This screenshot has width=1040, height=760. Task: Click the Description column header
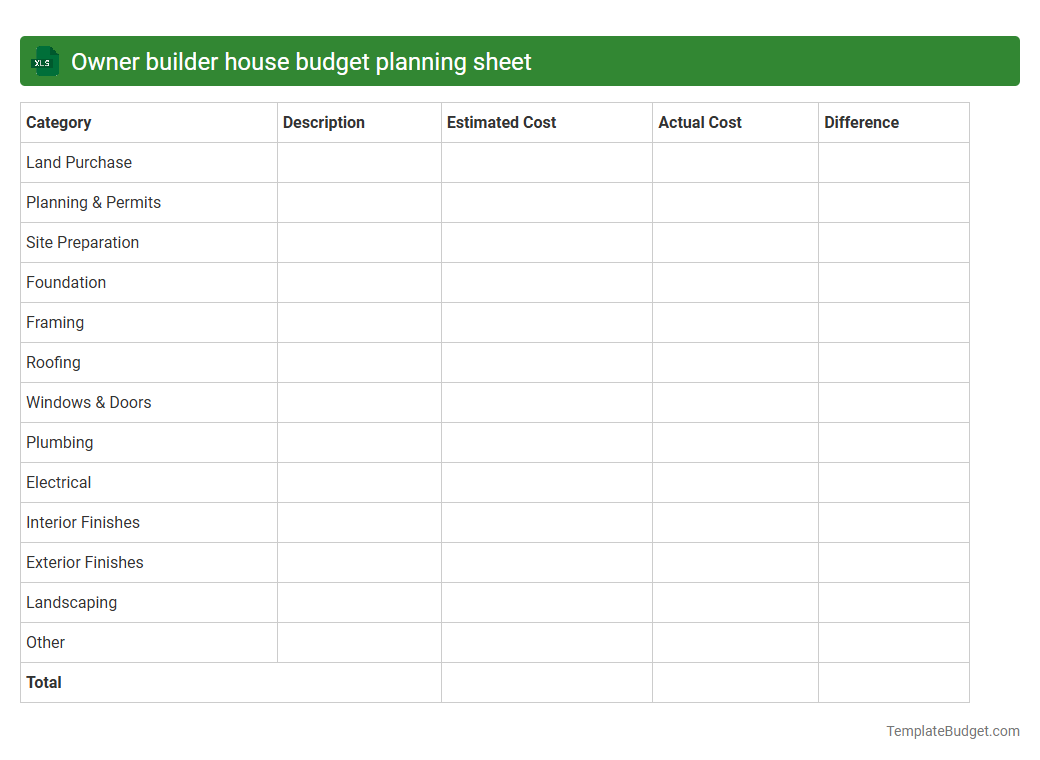coord(324,122)
